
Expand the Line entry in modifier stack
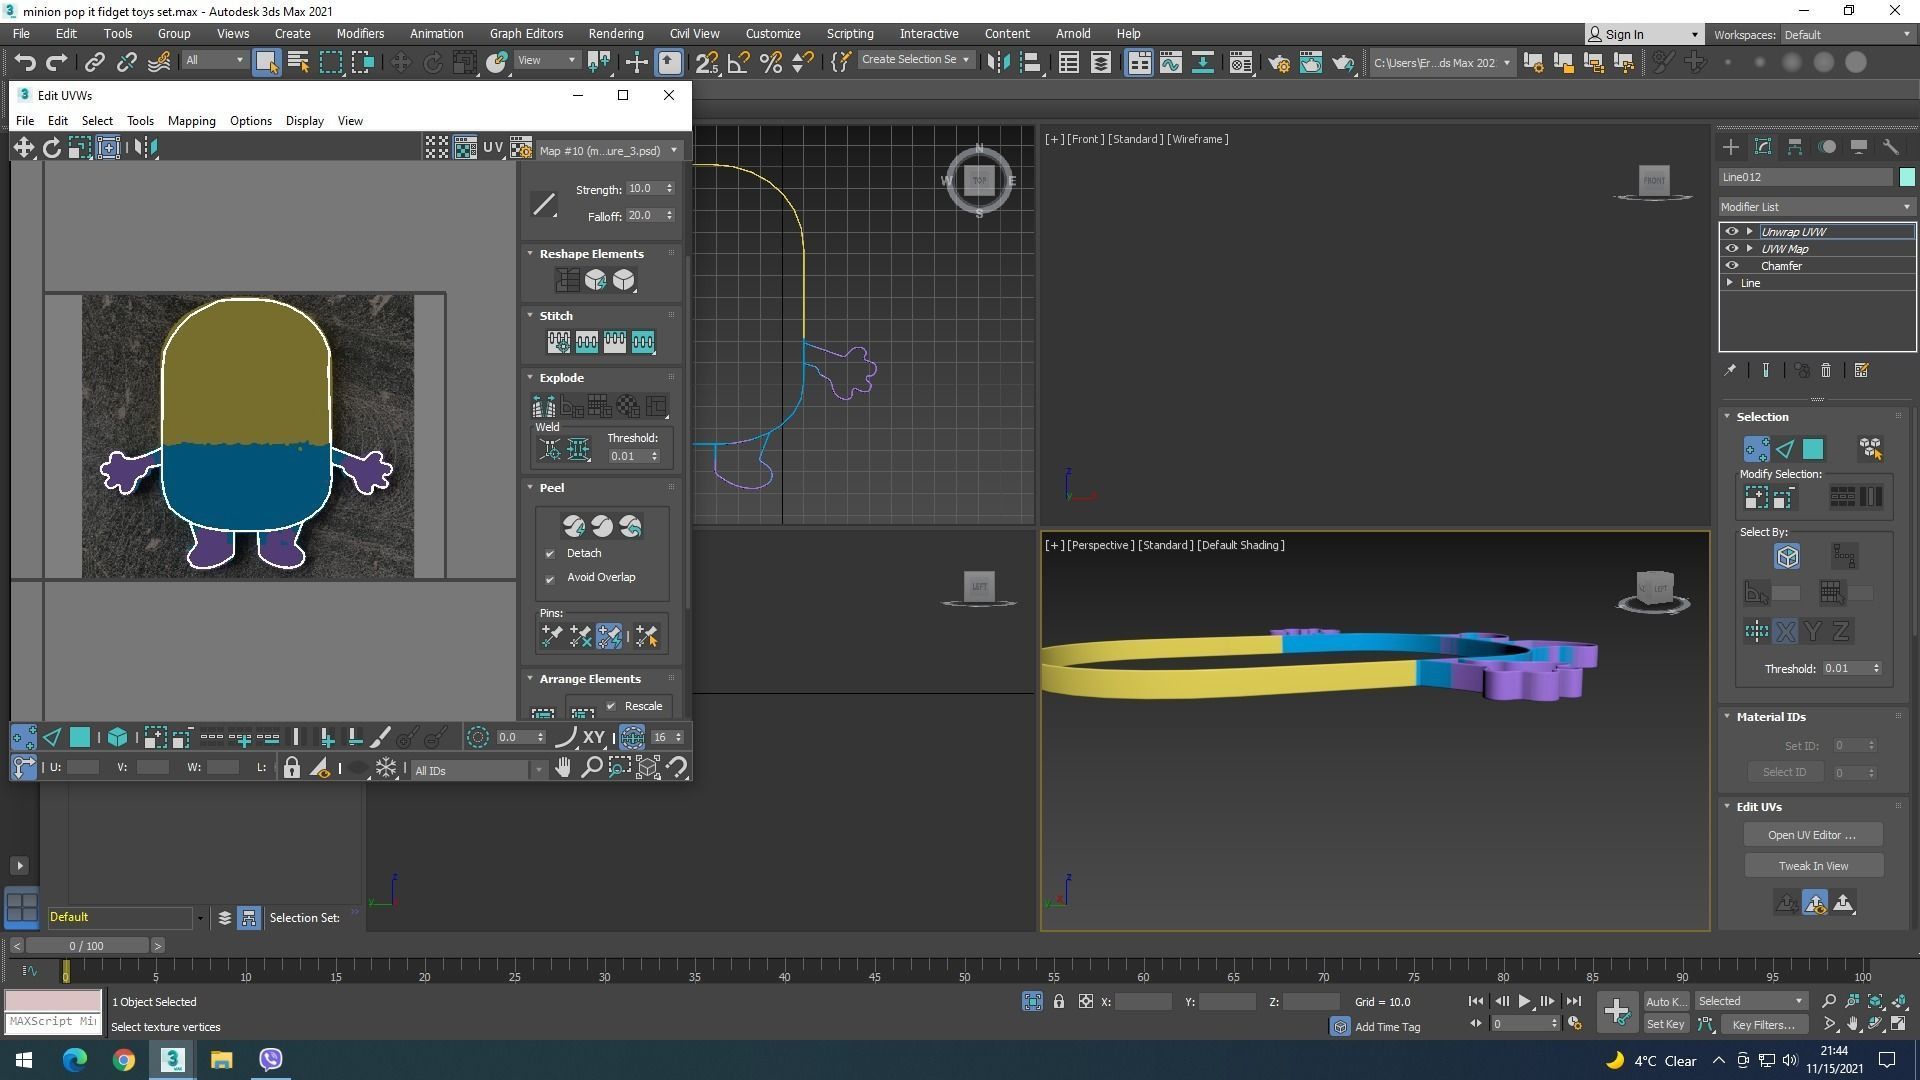pos(1730,283)
